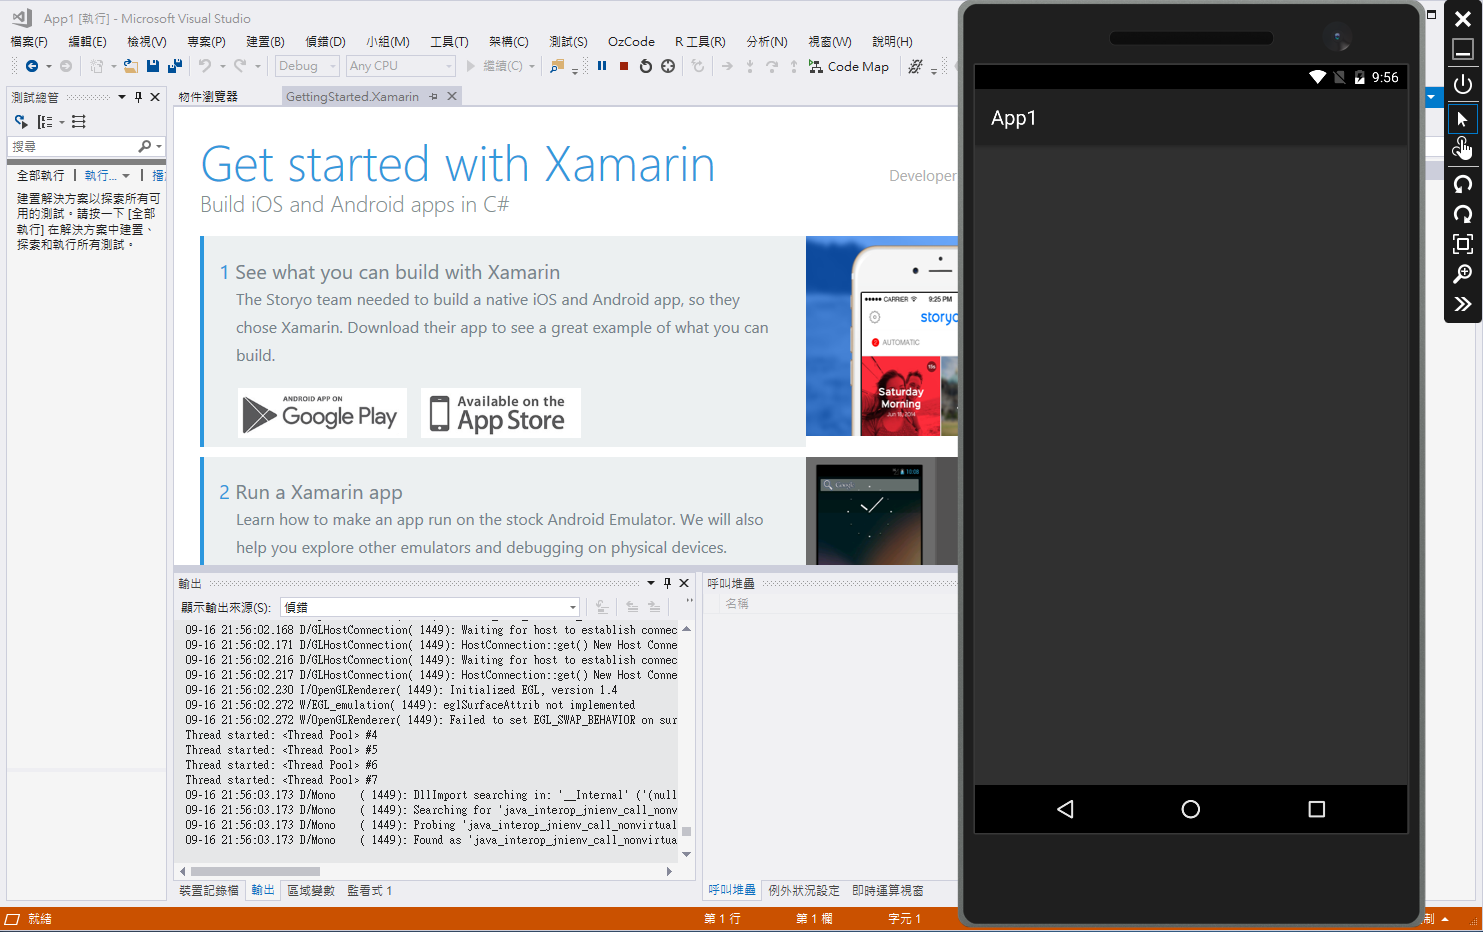Click the search magnifier in Test Explorer
This screenshot has width=1483, height=932.
pyautogui.click(x=145, y=146)
